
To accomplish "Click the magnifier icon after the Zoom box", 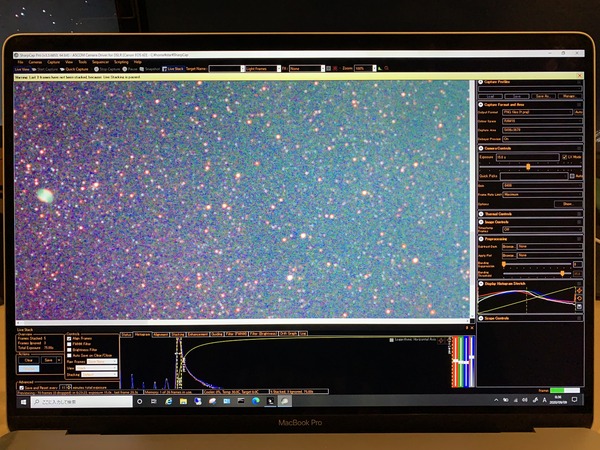I will 386,68.
